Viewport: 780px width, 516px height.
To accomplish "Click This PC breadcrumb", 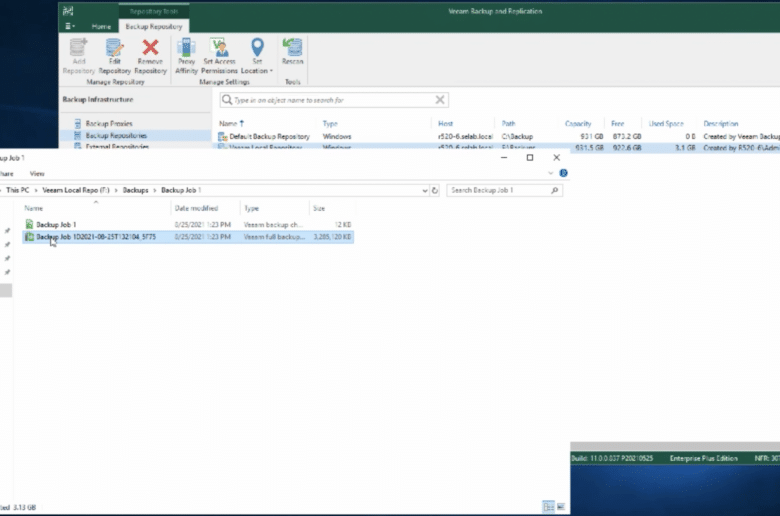I will pyautogui.click(x=17, y=190).
